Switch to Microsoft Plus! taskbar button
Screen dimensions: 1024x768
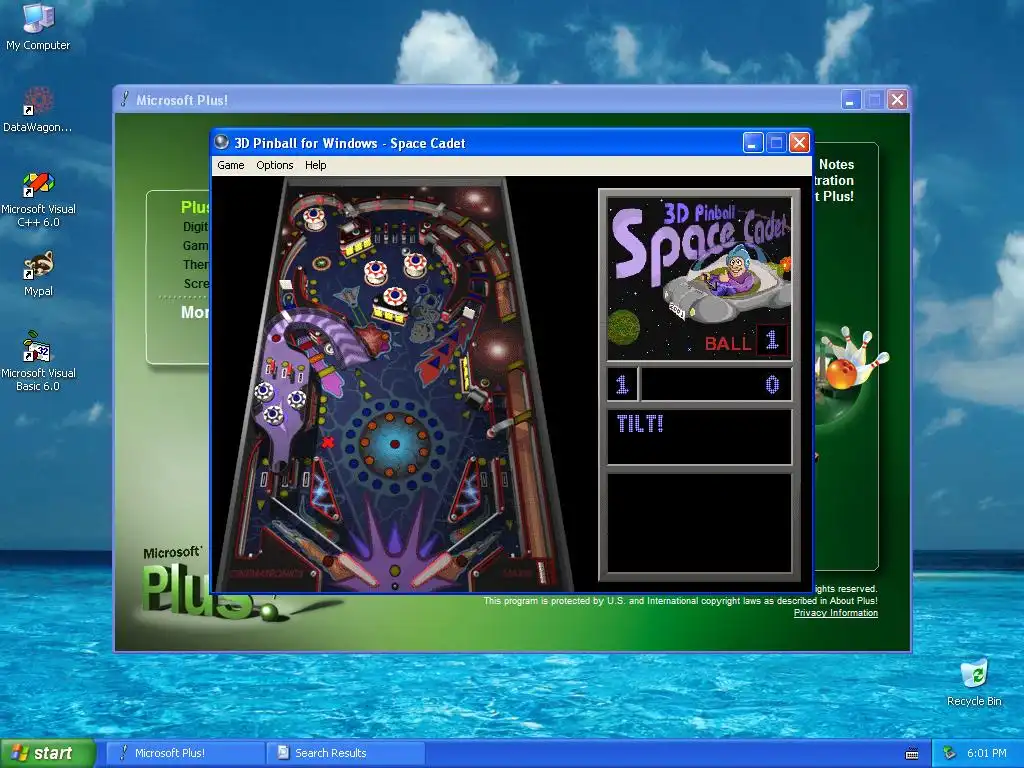(x=185, y=753)
